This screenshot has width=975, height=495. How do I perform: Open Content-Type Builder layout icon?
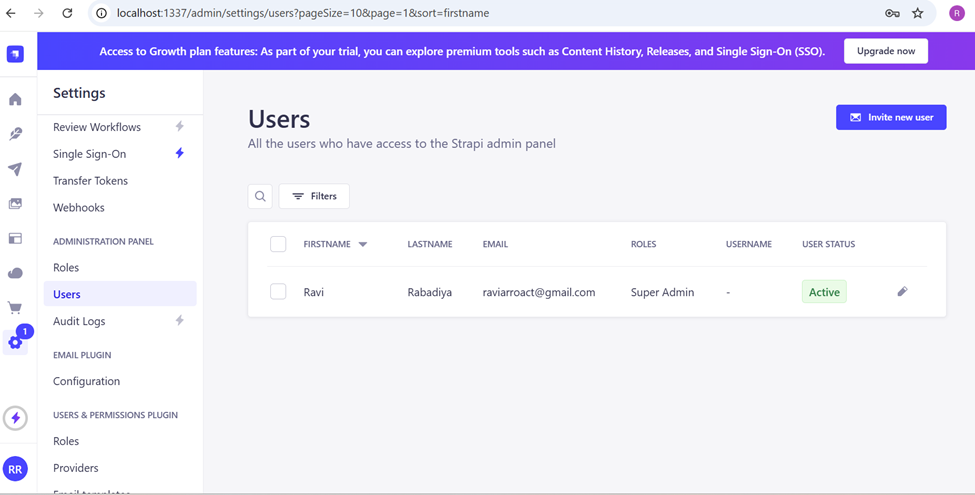[15, 239]
